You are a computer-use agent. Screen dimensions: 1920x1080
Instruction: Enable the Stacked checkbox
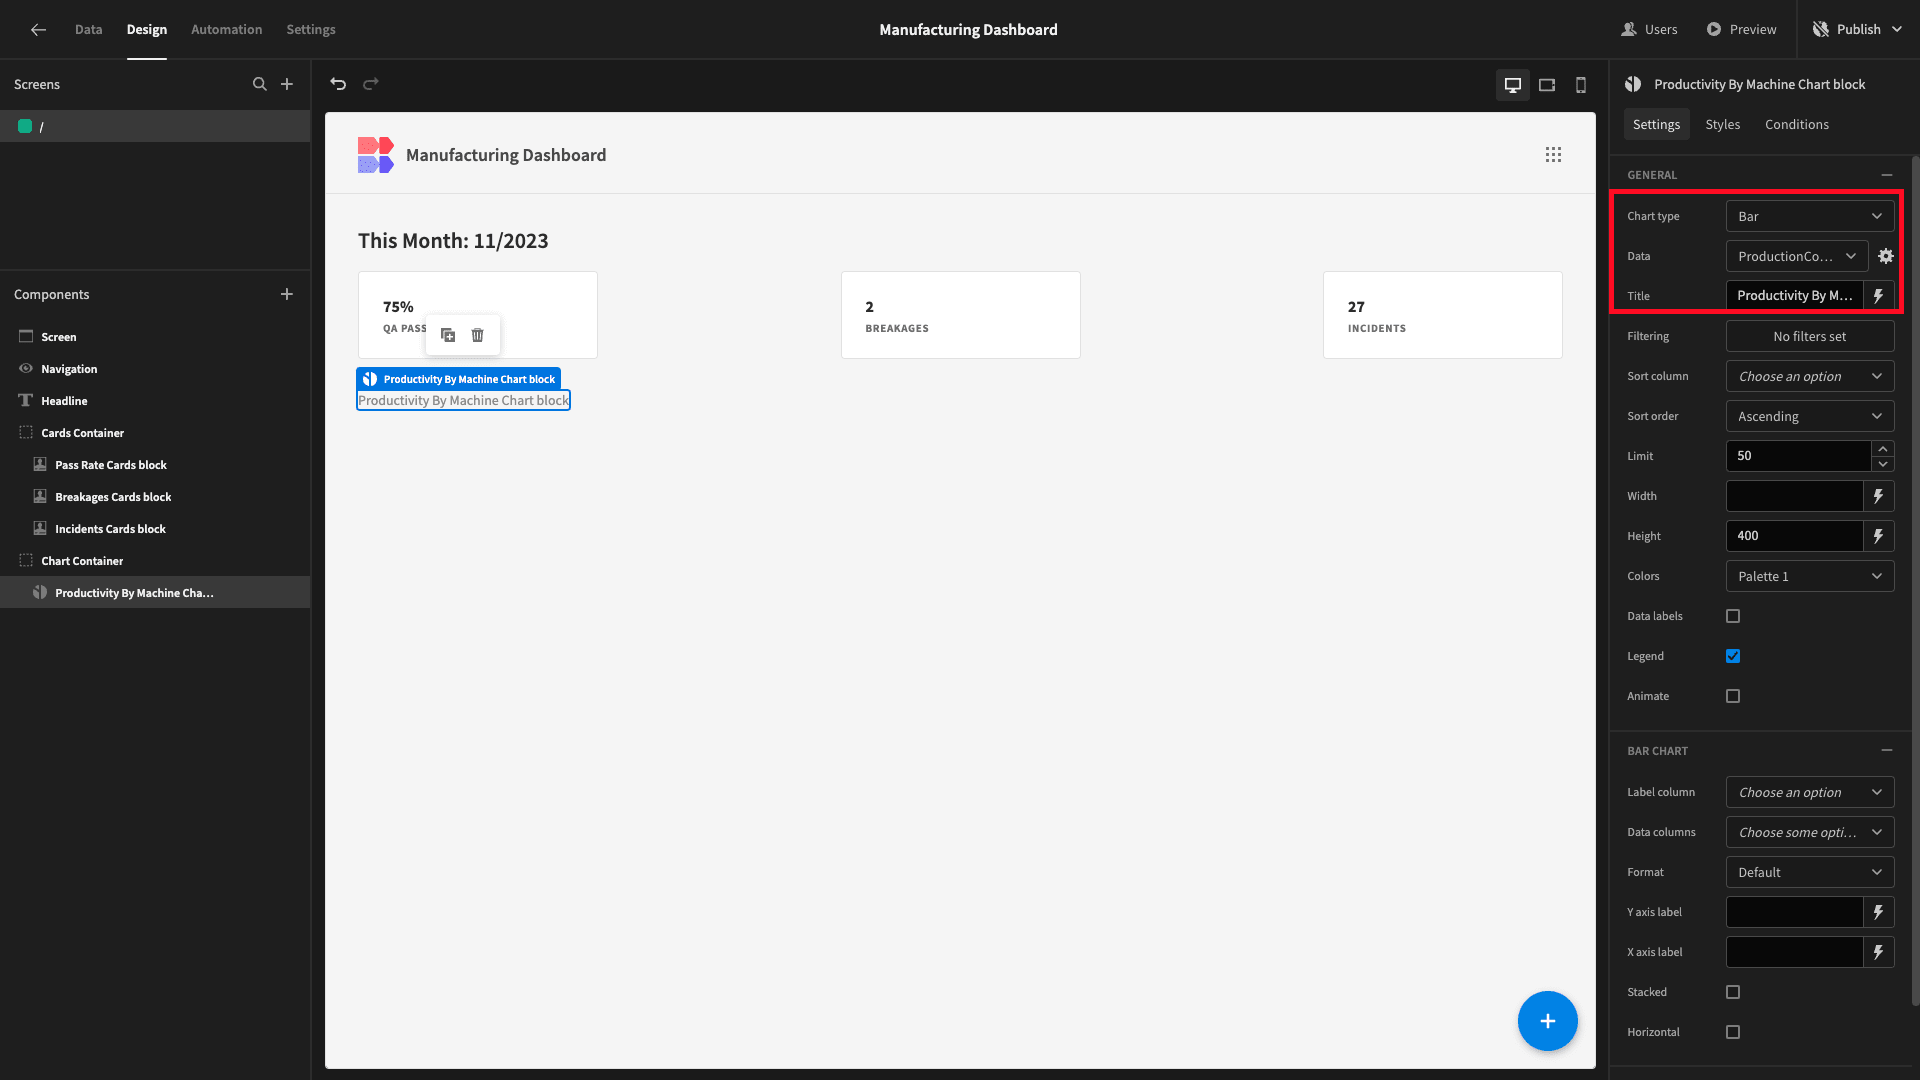click(x=1733, y=992)
